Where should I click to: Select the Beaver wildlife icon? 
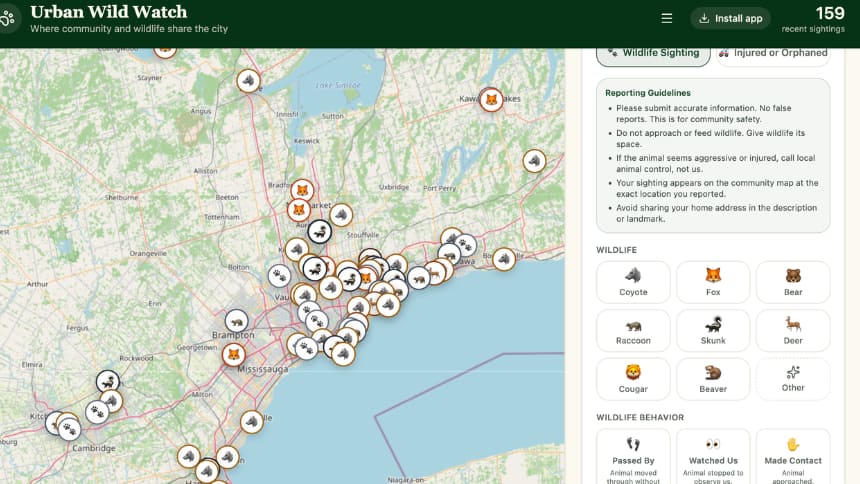coord(712,379)
